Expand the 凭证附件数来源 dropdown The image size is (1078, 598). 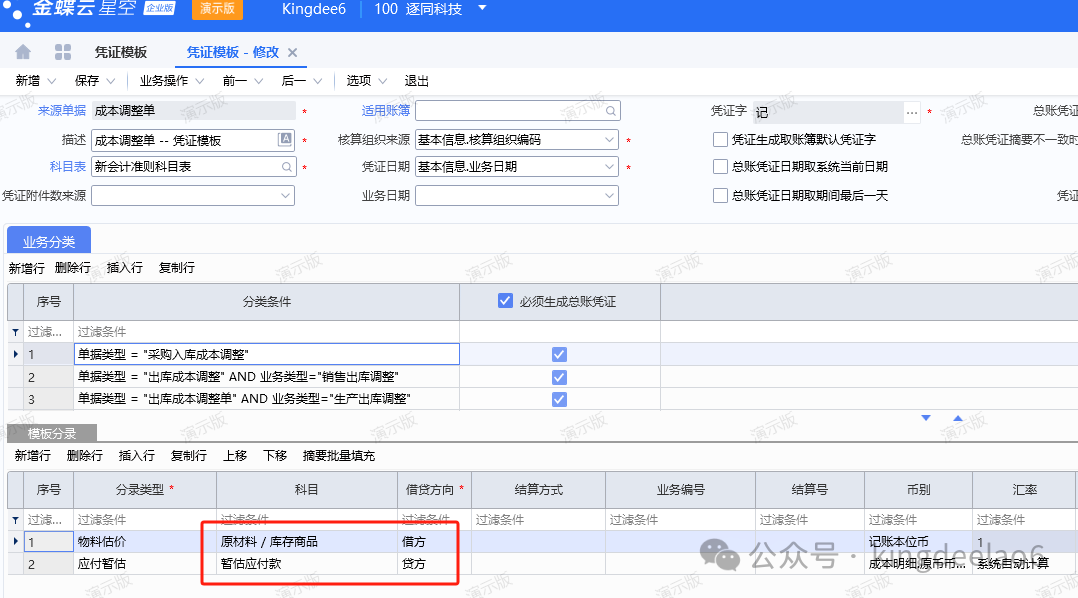[x=286, y=196]
